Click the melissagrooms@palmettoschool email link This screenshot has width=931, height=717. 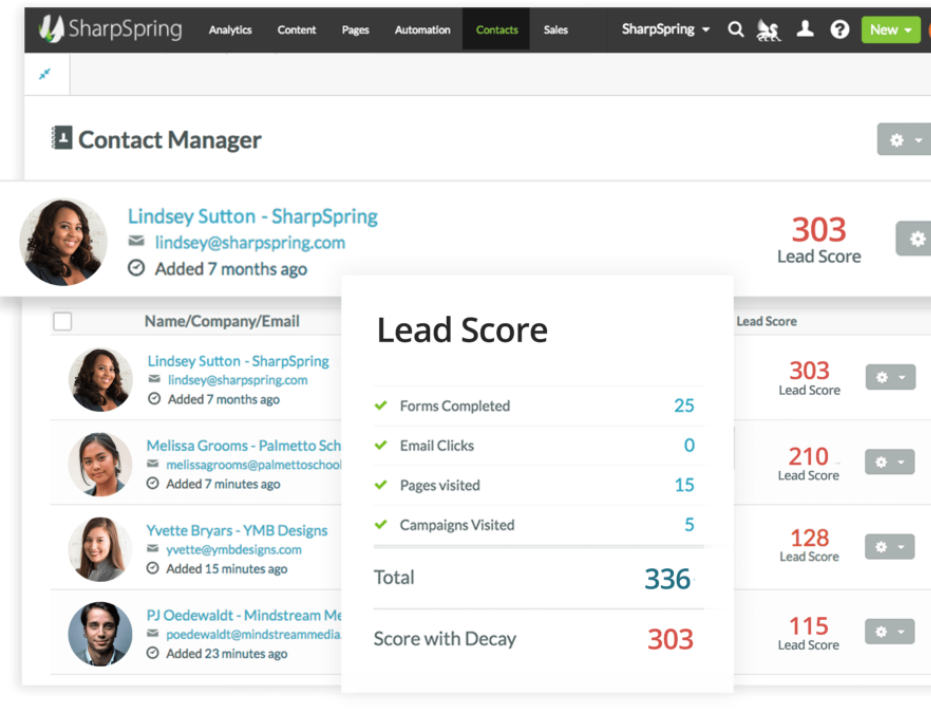tap(254, 464)
